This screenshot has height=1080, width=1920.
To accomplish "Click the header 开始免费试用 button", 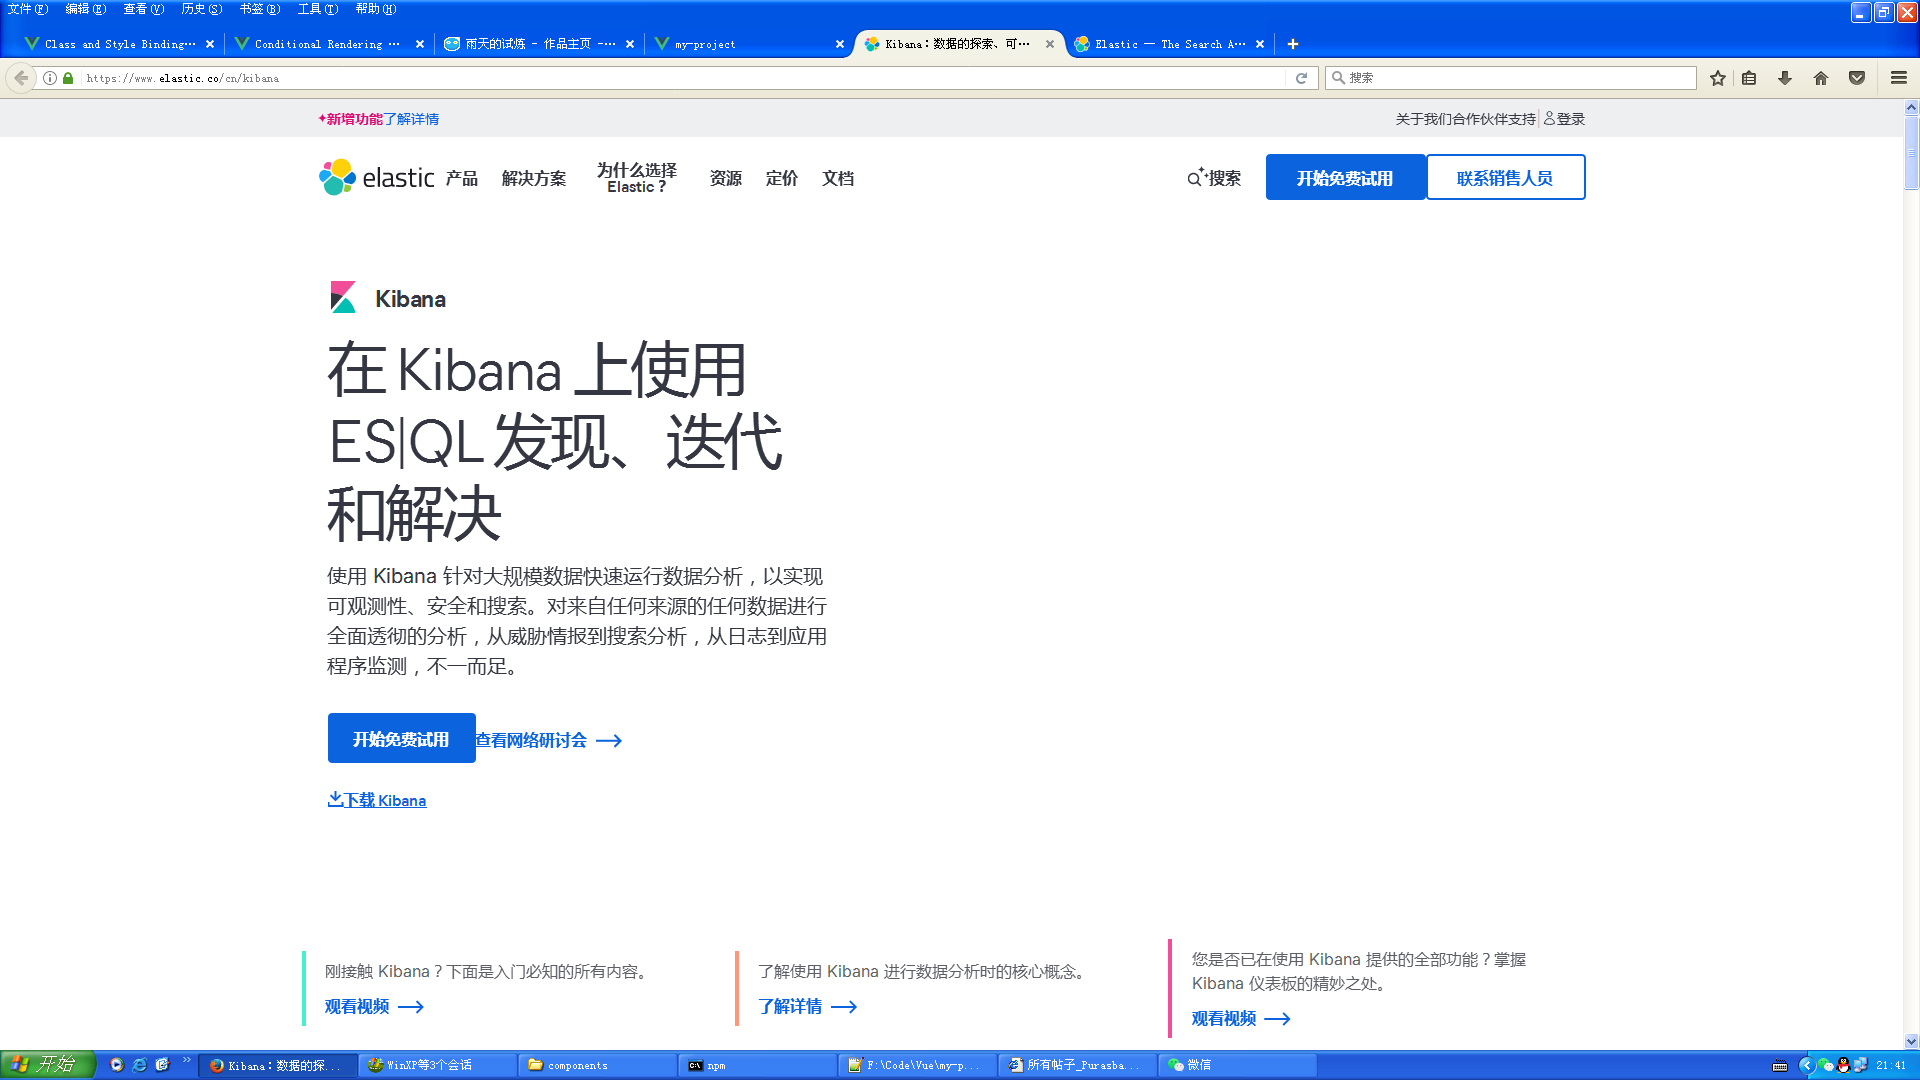I will 1345,178.
